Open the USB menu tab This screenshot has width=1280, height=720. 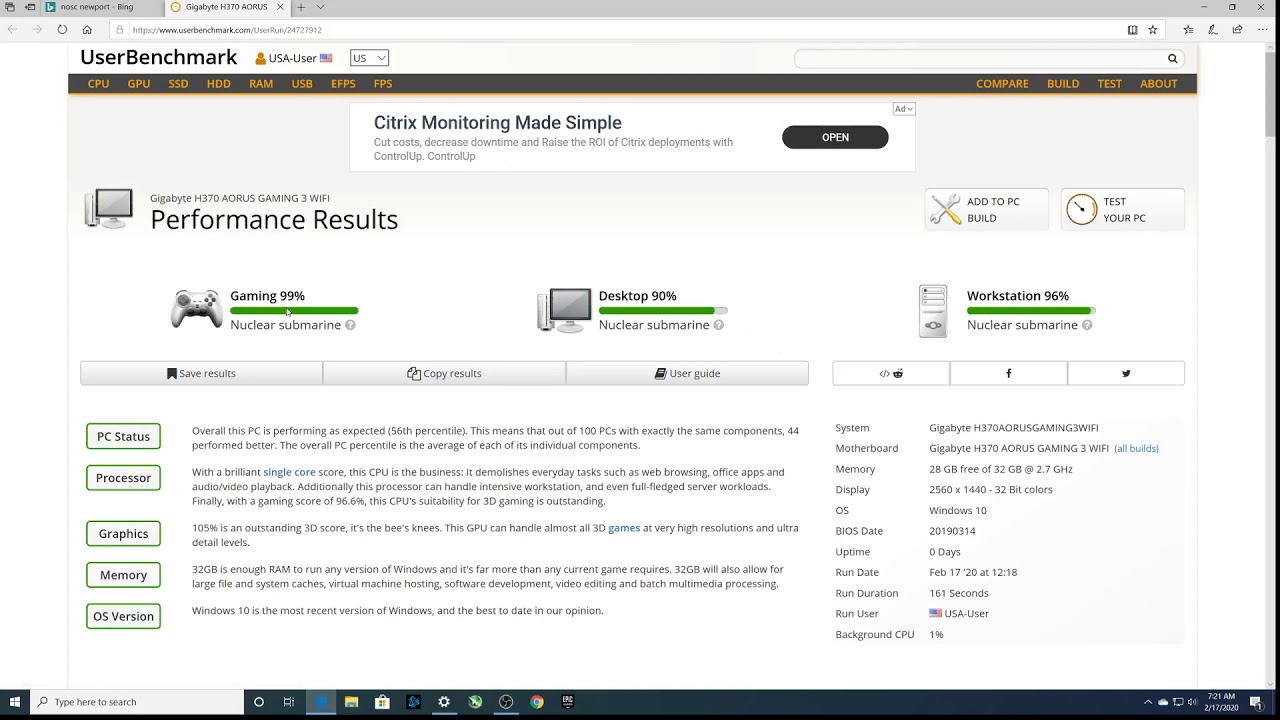point(302,84)
